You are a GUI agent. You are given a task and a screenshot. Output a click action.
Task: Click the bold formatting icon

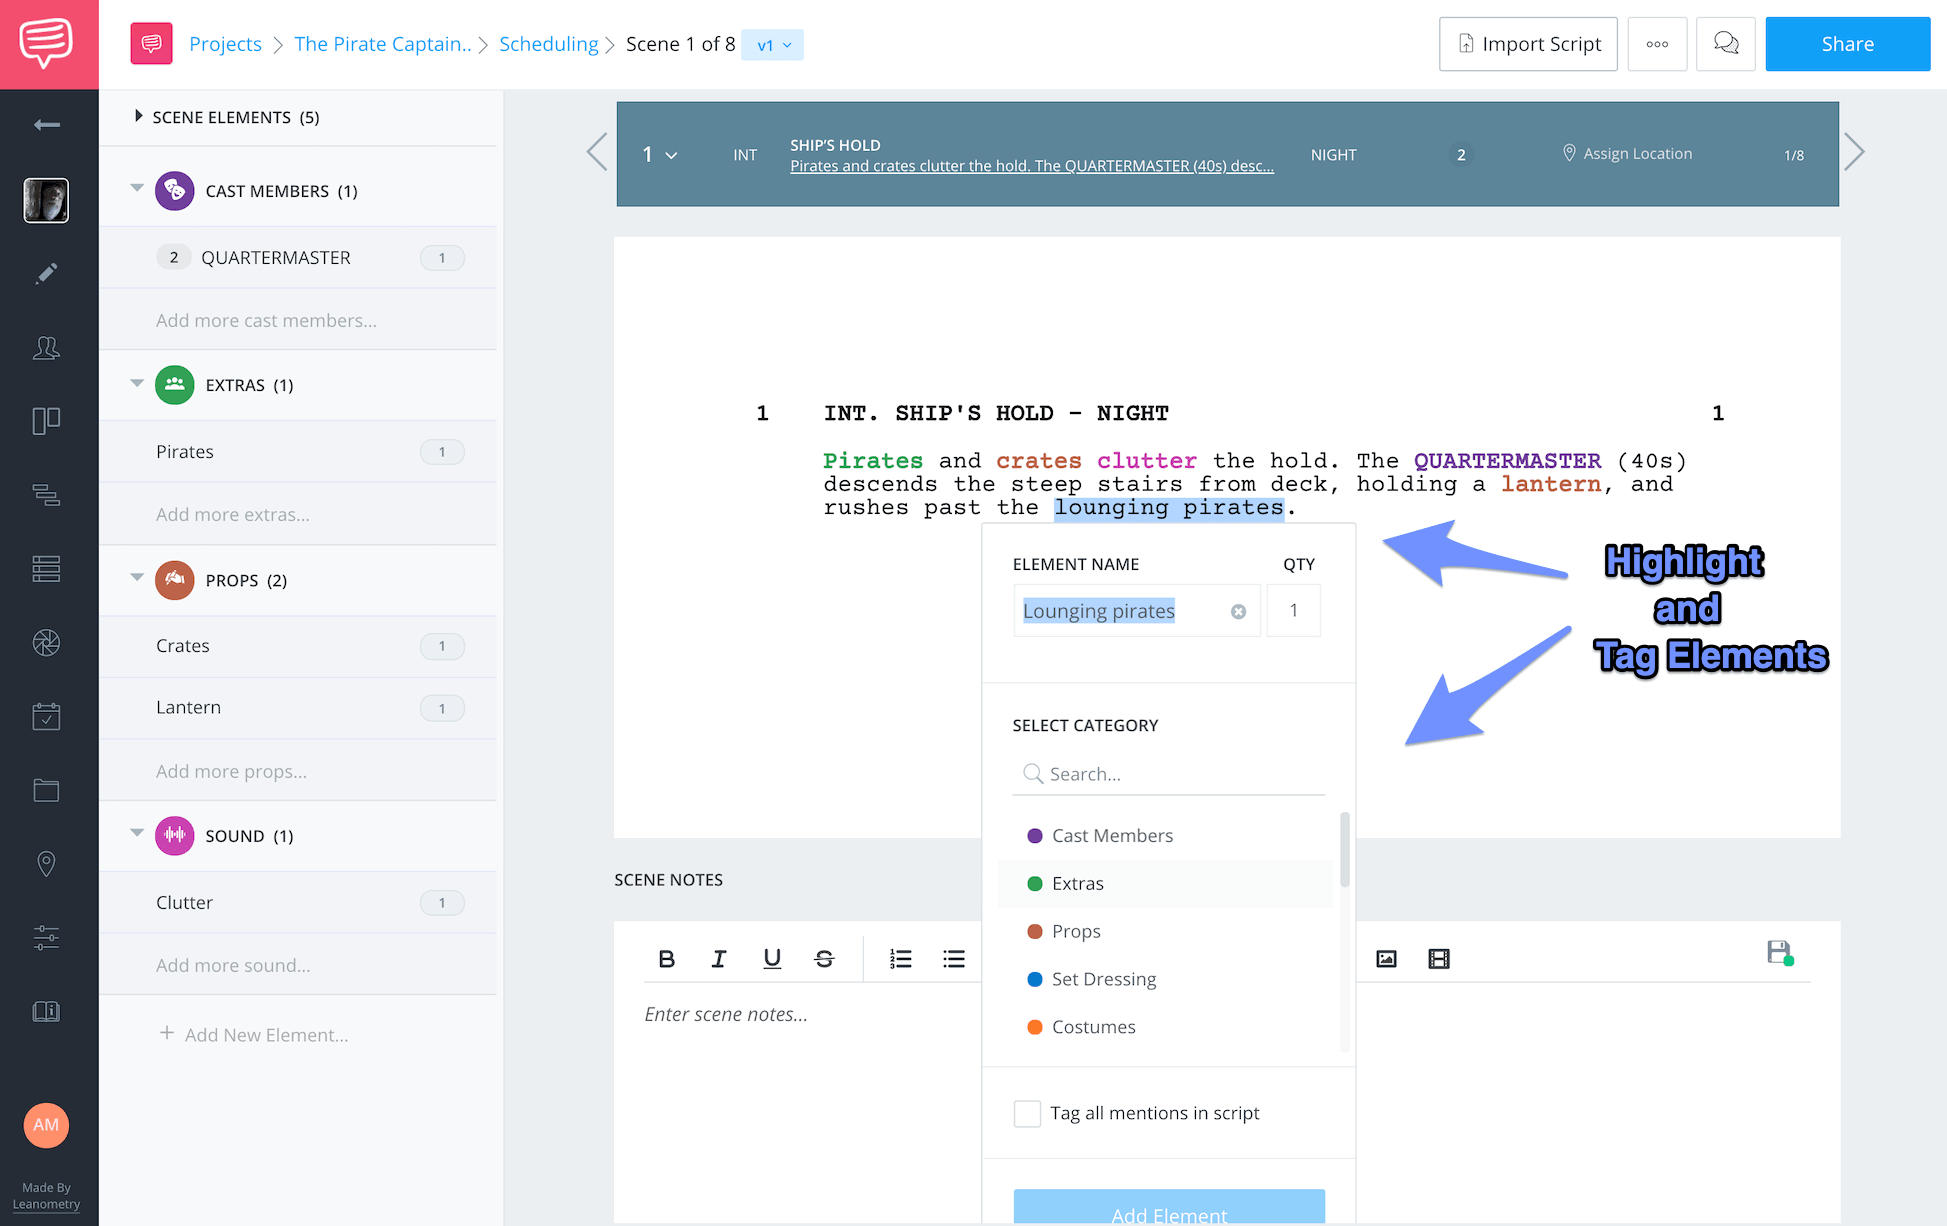[666, 959]
